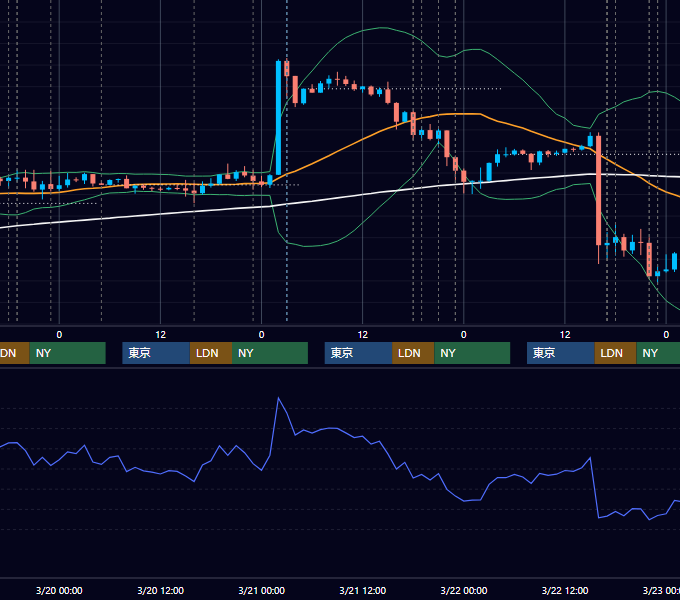This screenshot has height=600, width=680.
Task: Click the 東京 session bar above the 3/22 12:00 label
Action: 561,353
